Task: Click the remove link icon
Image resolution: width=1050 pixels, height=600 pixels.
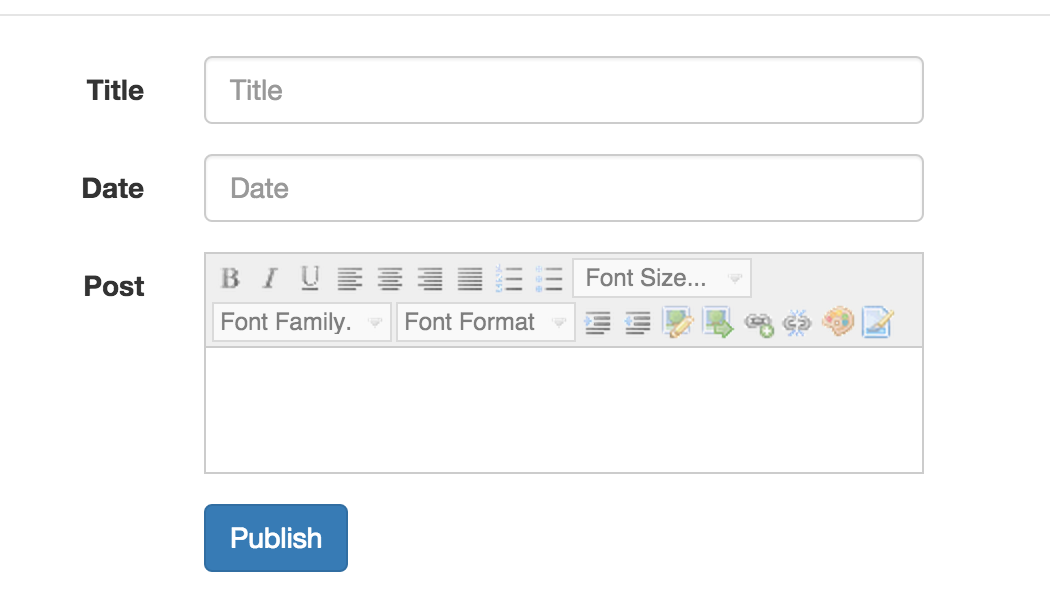Action: pyautogui.click(x=797, y=323)
